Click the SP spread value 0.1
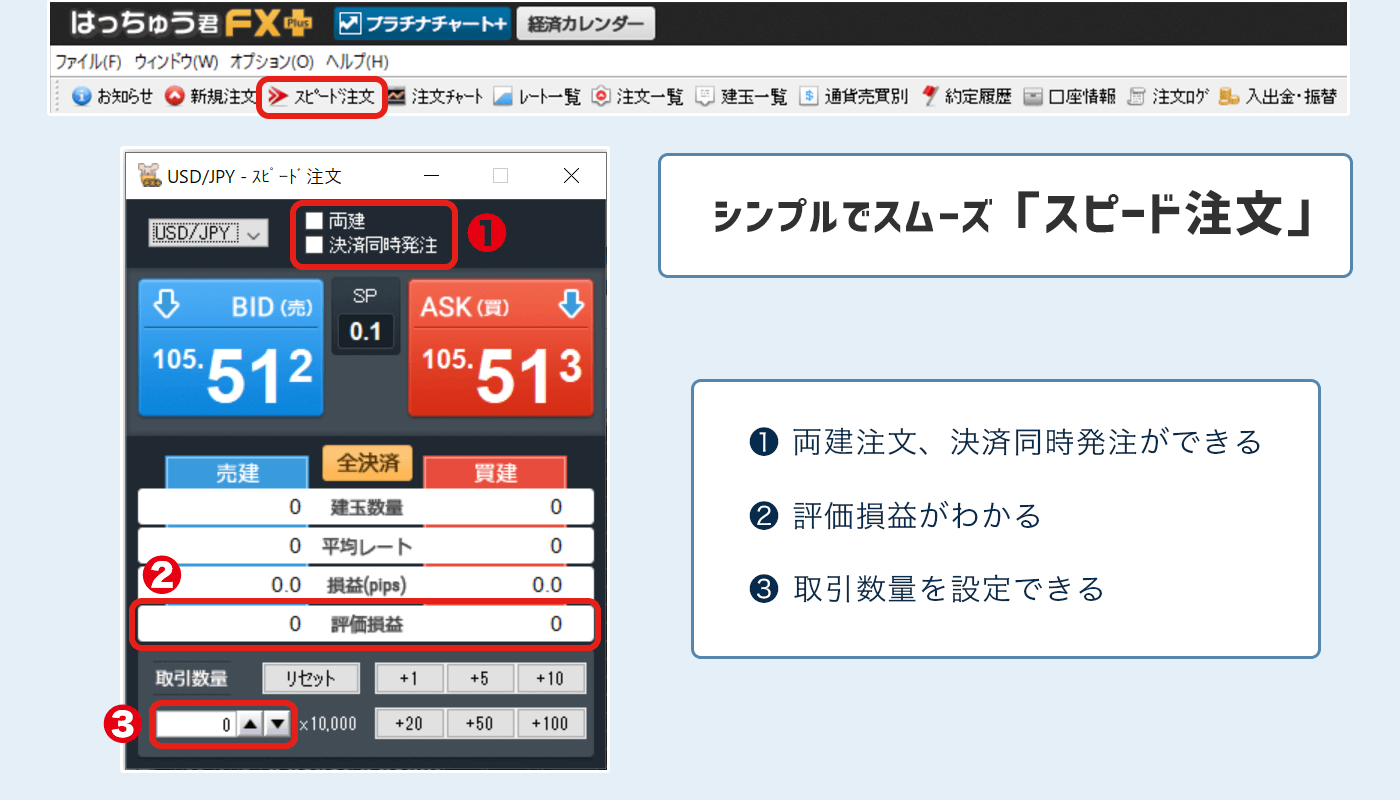This screenshot has width=1400, height=800. point(365,332)
